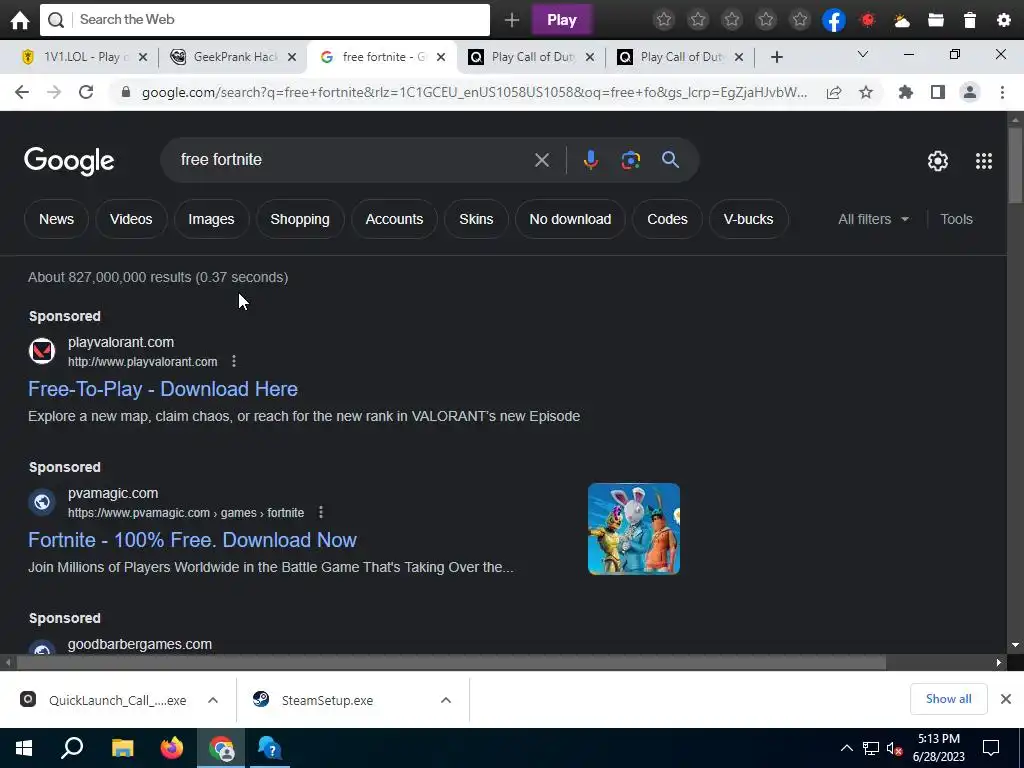The image size is (1024, 768).
Task: Select the Accounts filter chip
Action: [394, 219]
